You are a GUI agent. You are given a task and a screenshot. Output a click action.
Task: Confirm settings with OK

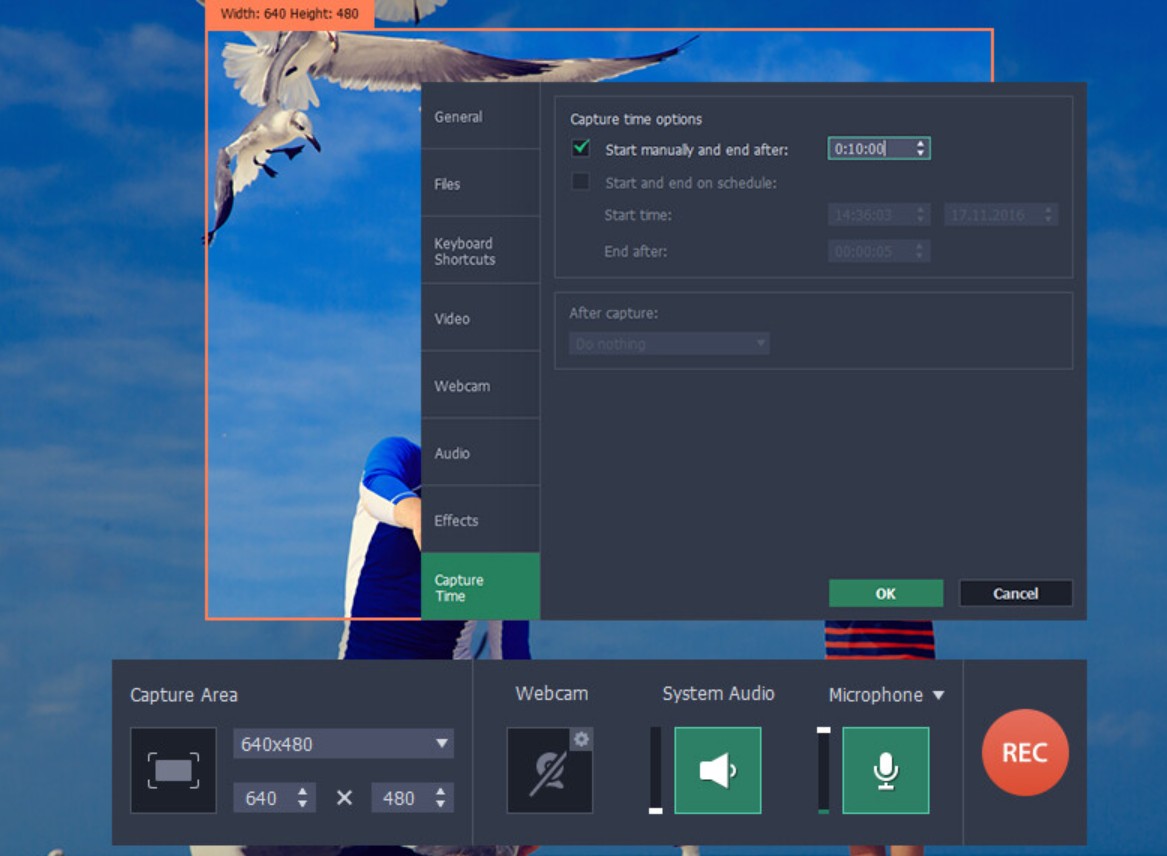tap(886, 593)
